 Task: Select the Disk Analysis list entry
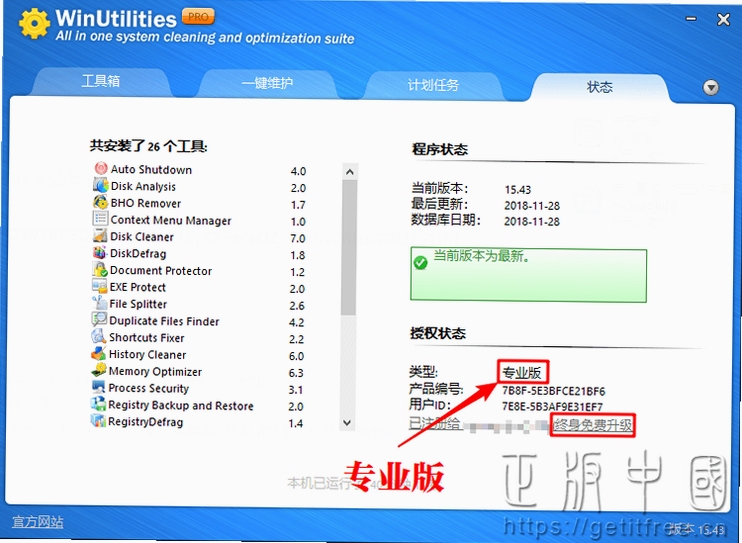point(200,186)
